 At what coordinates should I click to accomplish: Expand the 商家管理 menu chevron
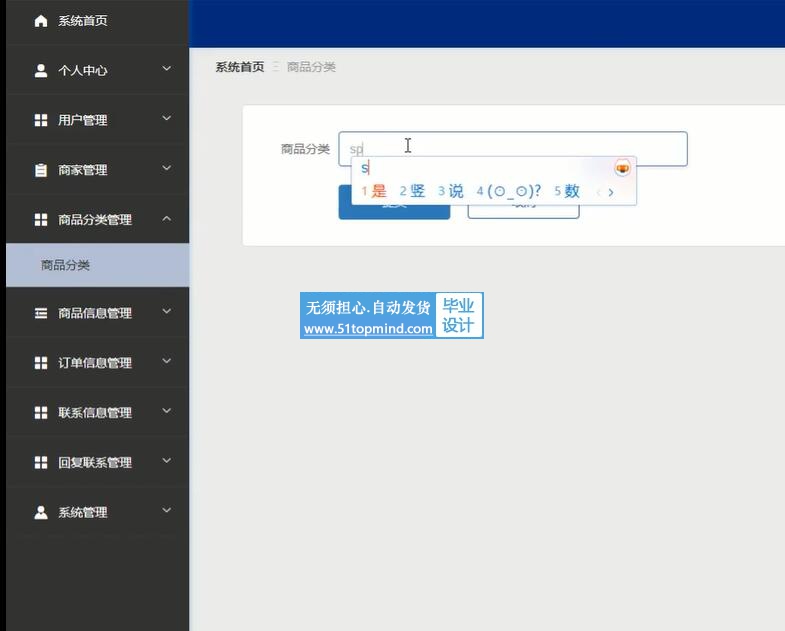pyautogui.click(x=167, y=168)
